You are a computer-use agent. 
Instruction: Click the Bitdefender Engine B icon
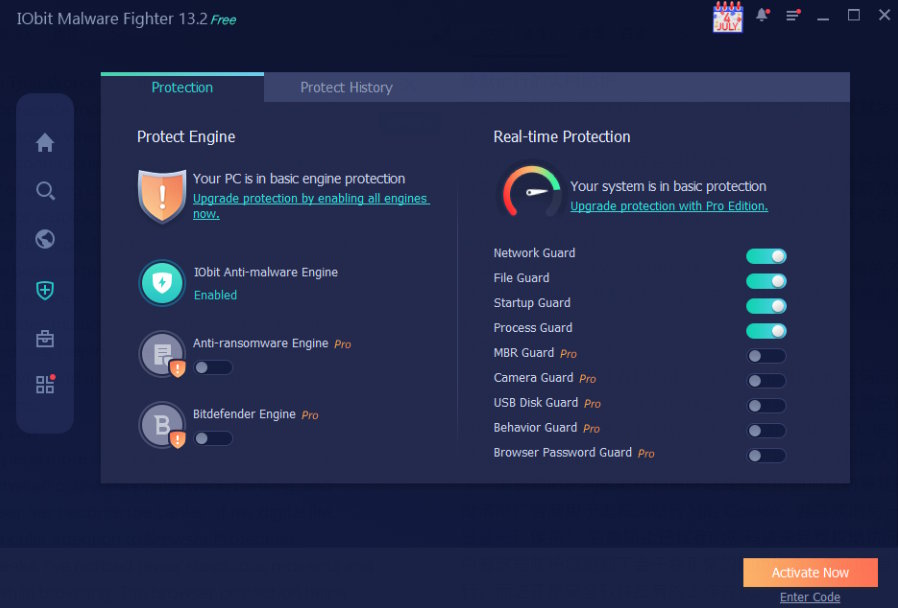[x=163, y=425]
